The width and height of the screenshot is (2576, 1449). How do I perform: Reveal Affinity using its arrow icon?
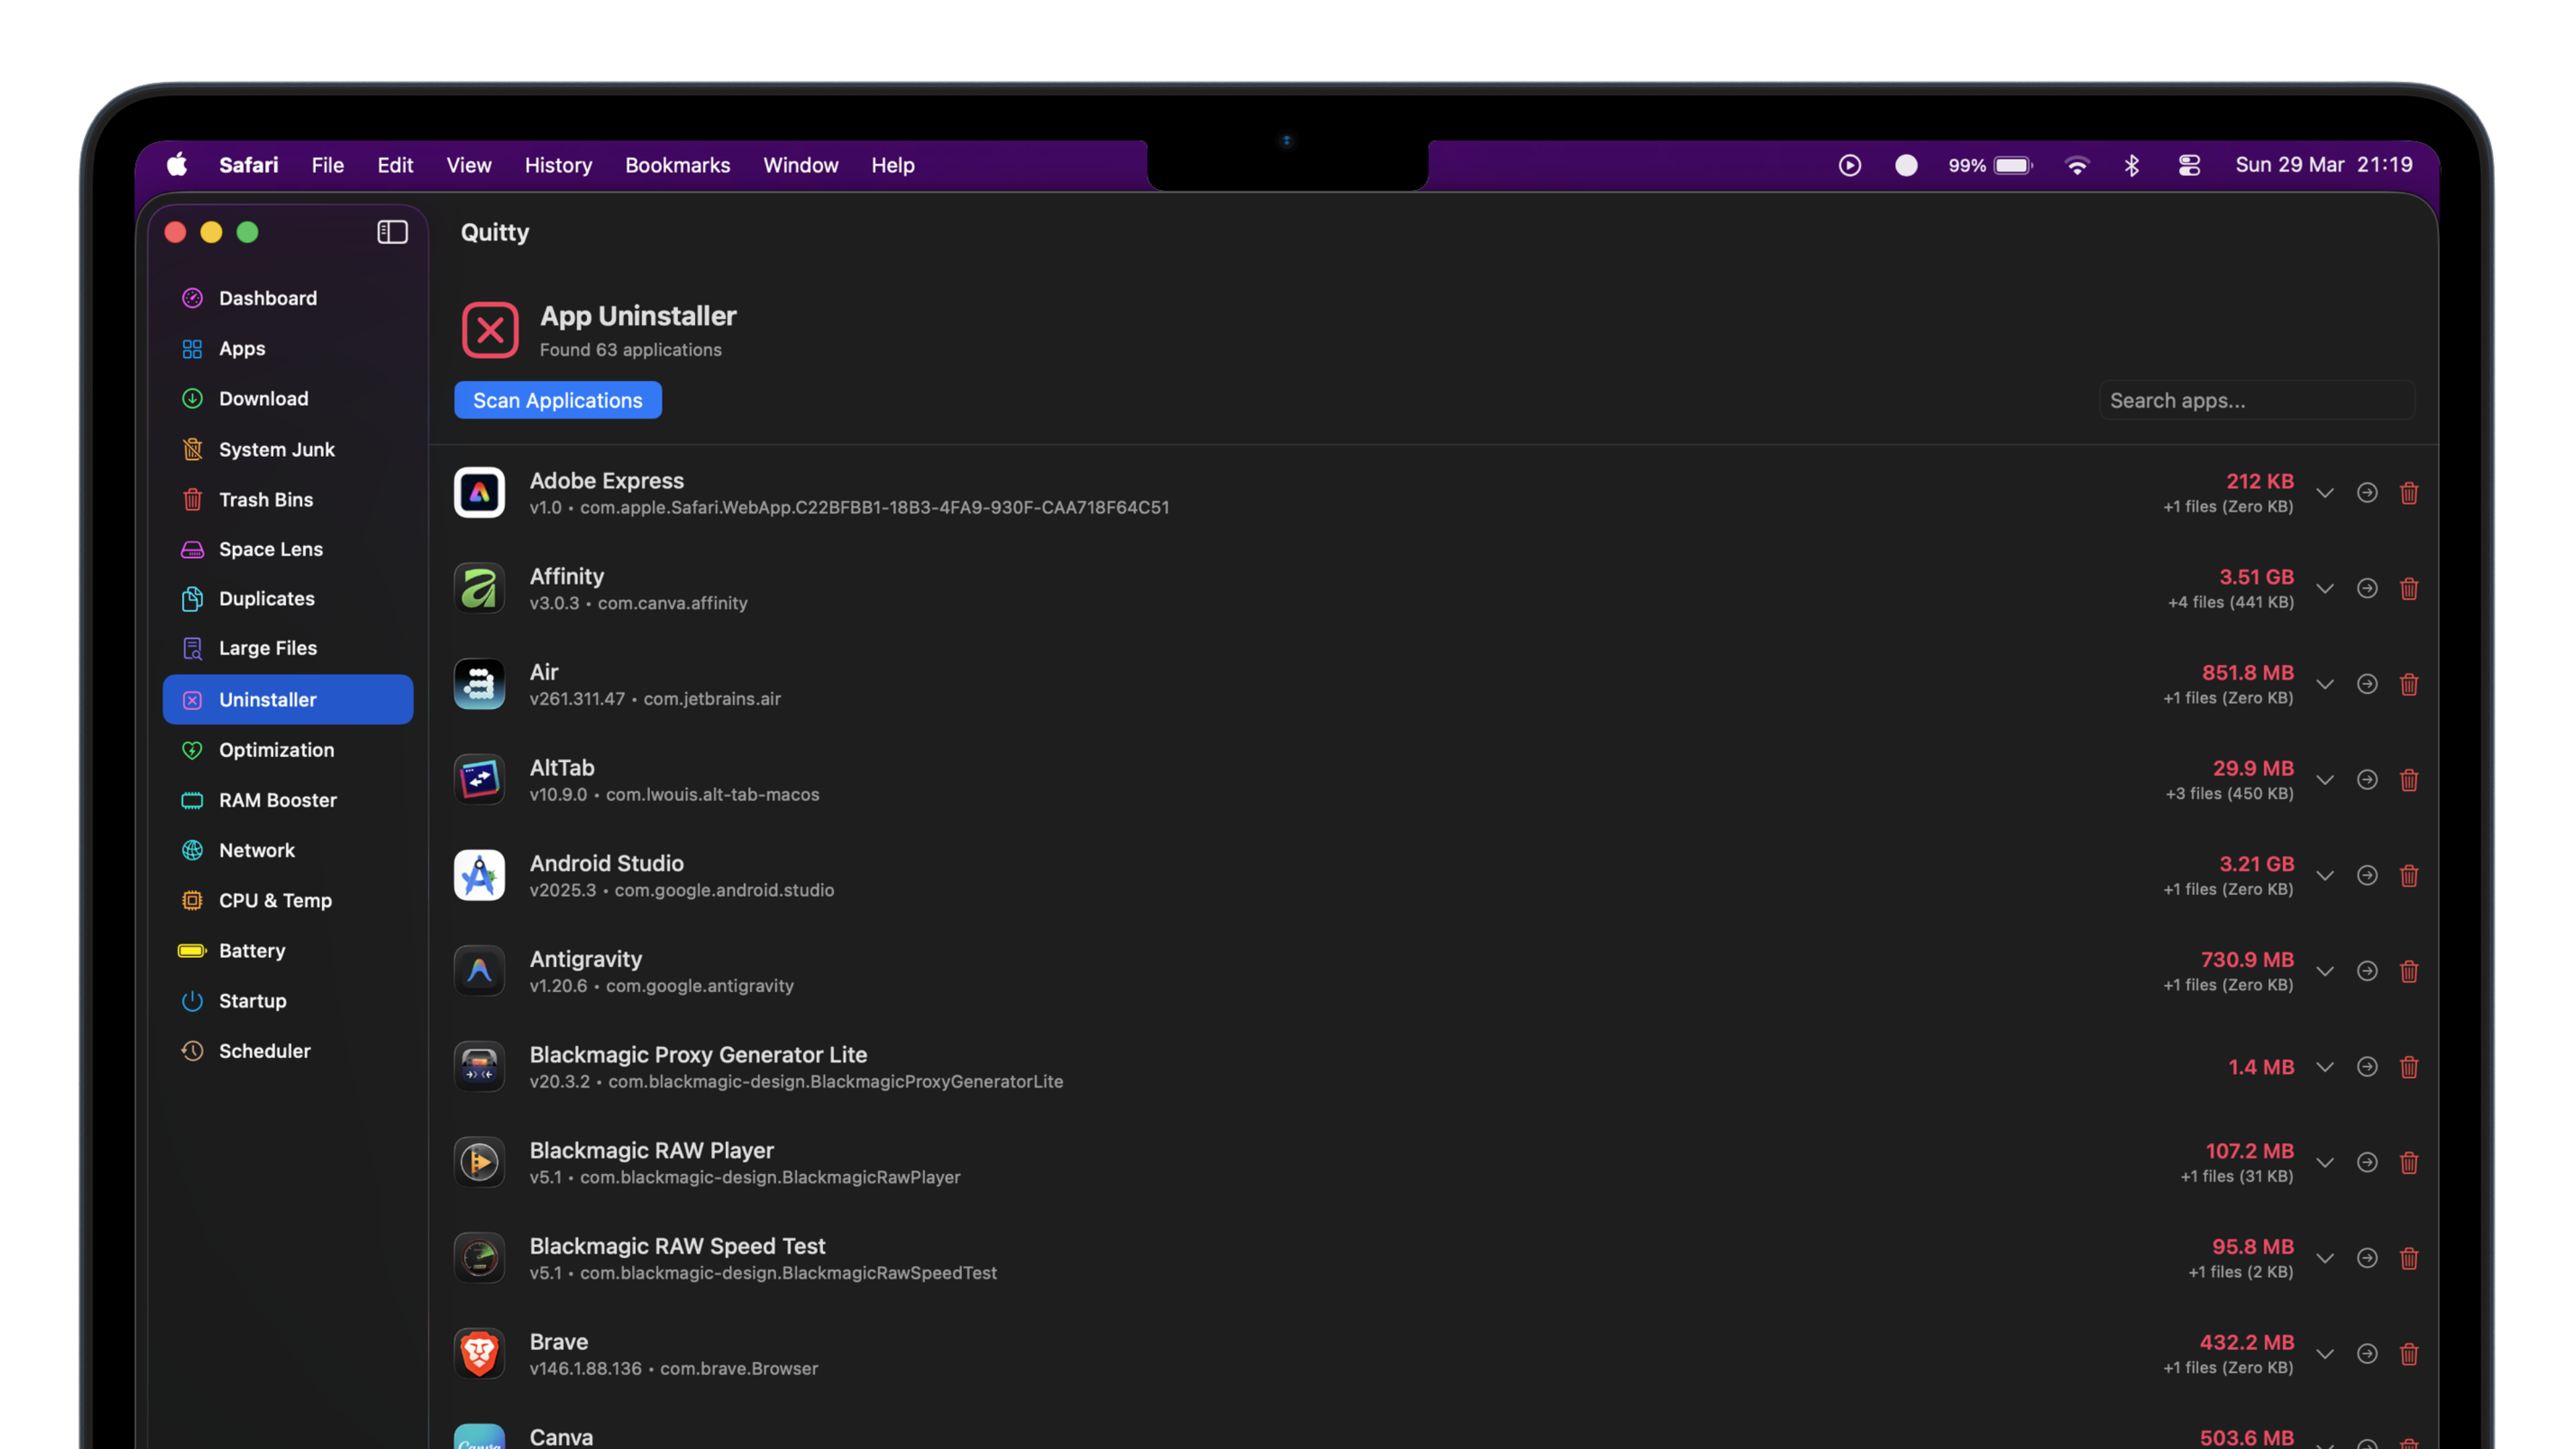2367,589
